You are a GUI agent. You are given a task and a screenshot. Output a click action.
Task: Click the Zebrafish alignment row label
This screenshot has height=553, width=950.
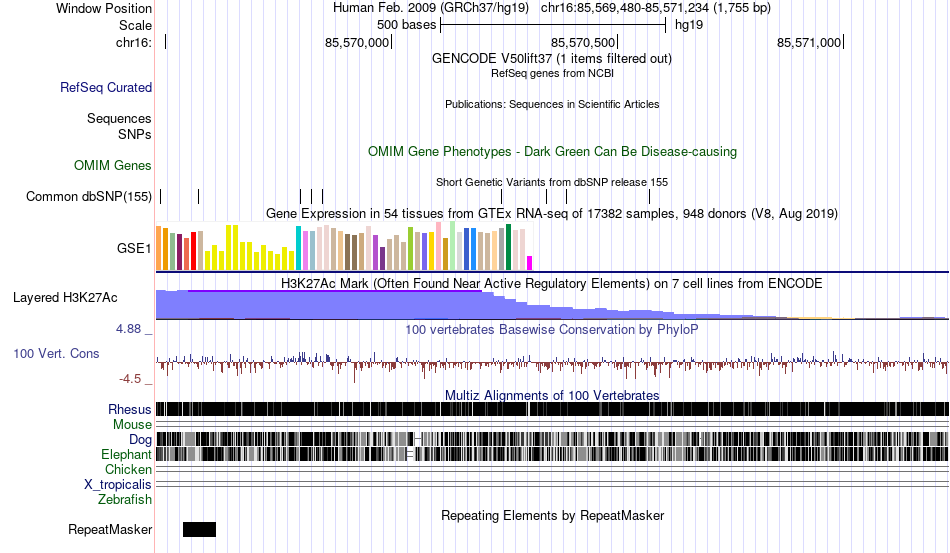tap(125, 499)
